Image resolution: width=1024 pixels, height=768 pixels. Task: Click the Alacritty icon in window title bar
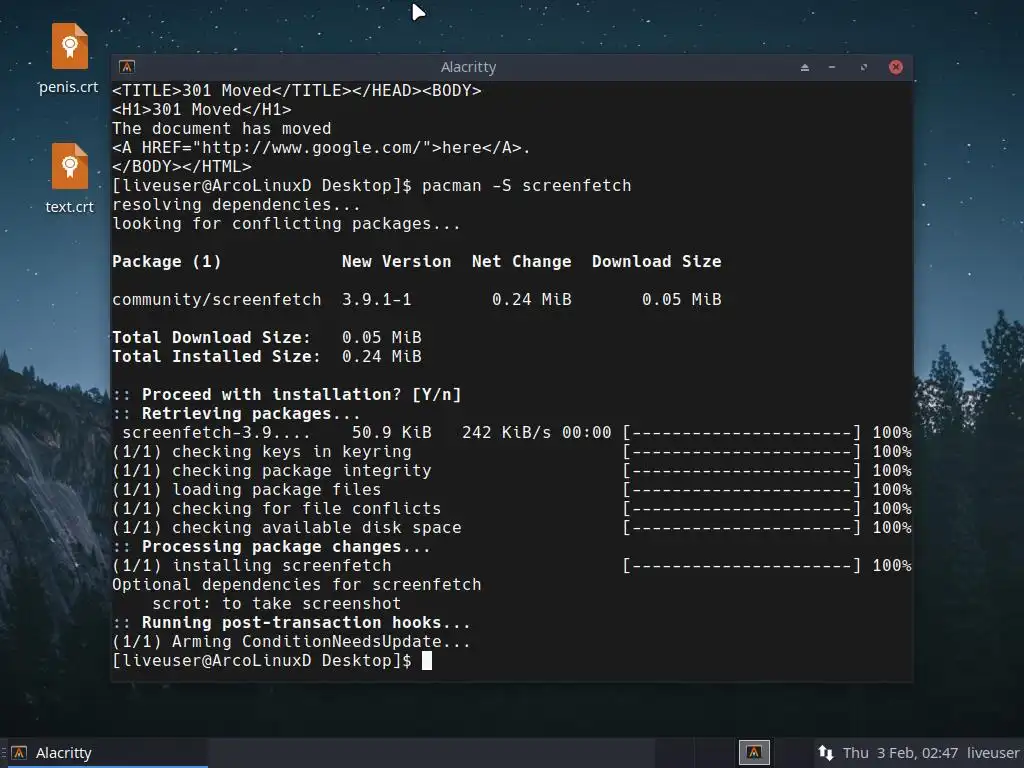(127, 67)
